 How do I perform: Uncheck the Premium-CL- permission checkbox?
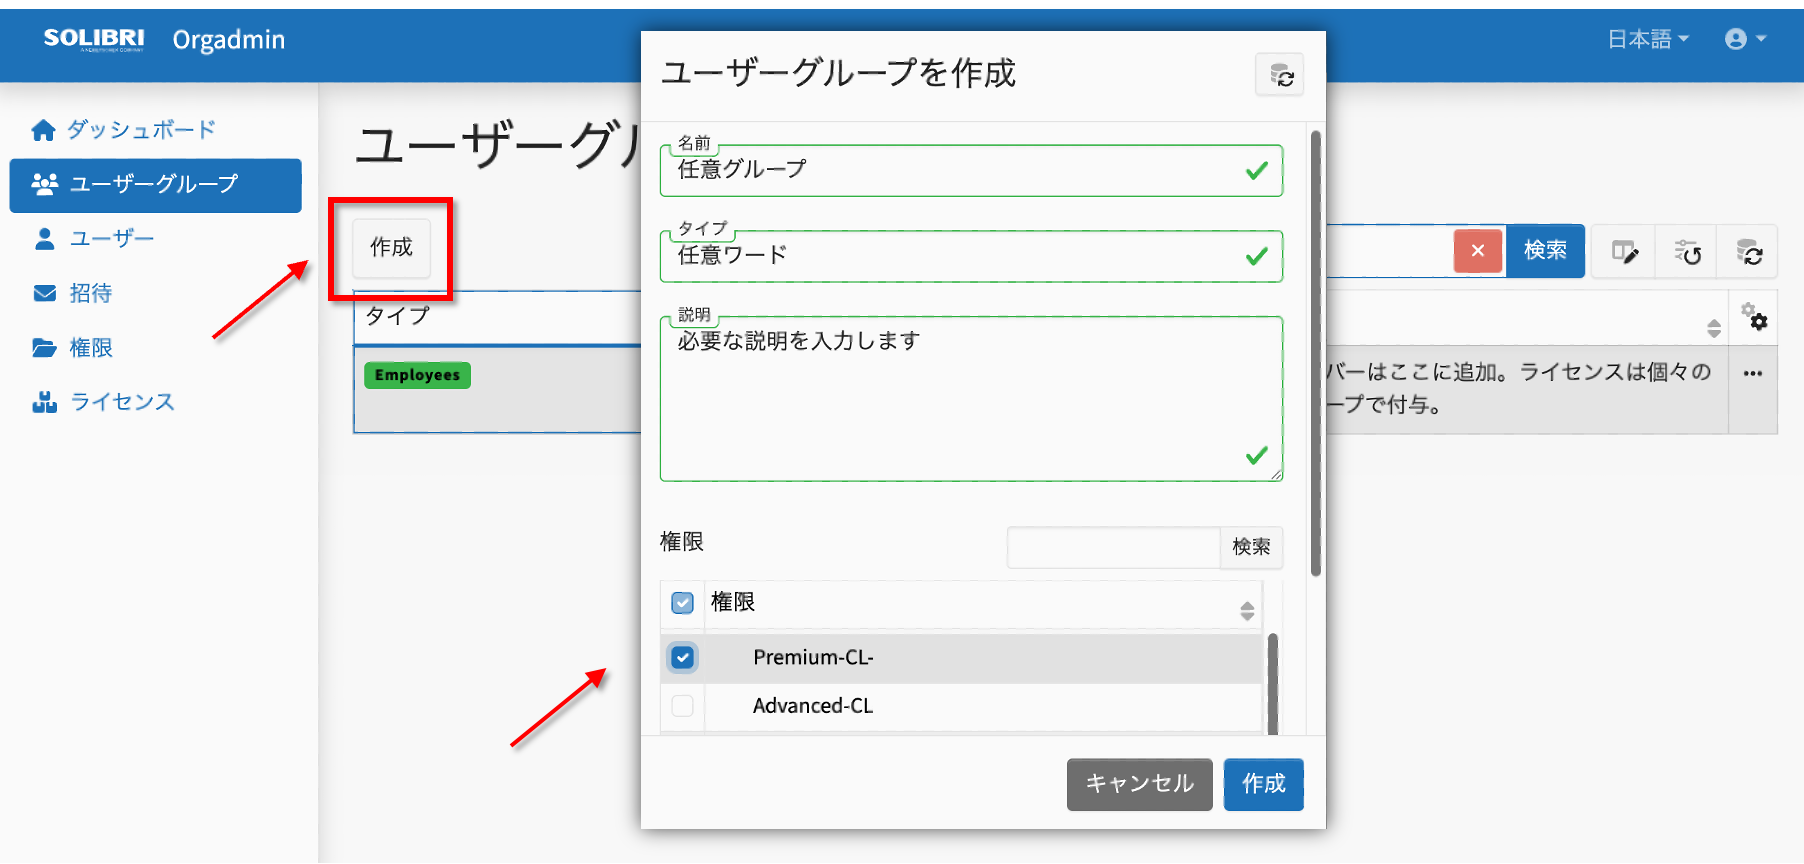click(x=683, y=657)
